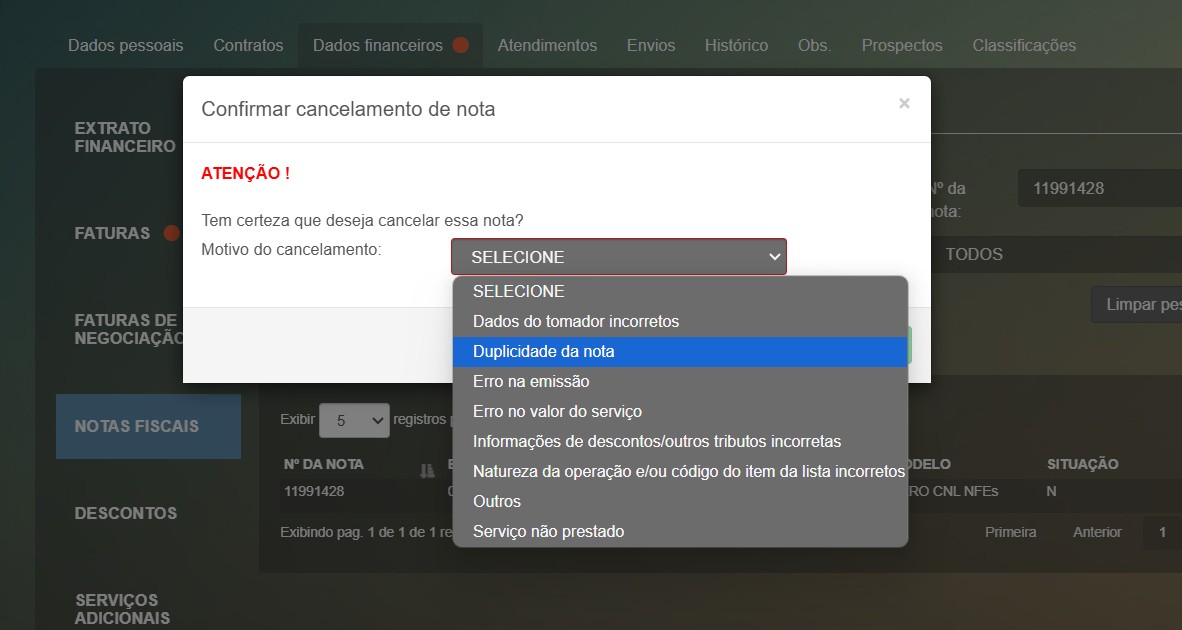Go to Anterior page in pagination

point(1097,532)
